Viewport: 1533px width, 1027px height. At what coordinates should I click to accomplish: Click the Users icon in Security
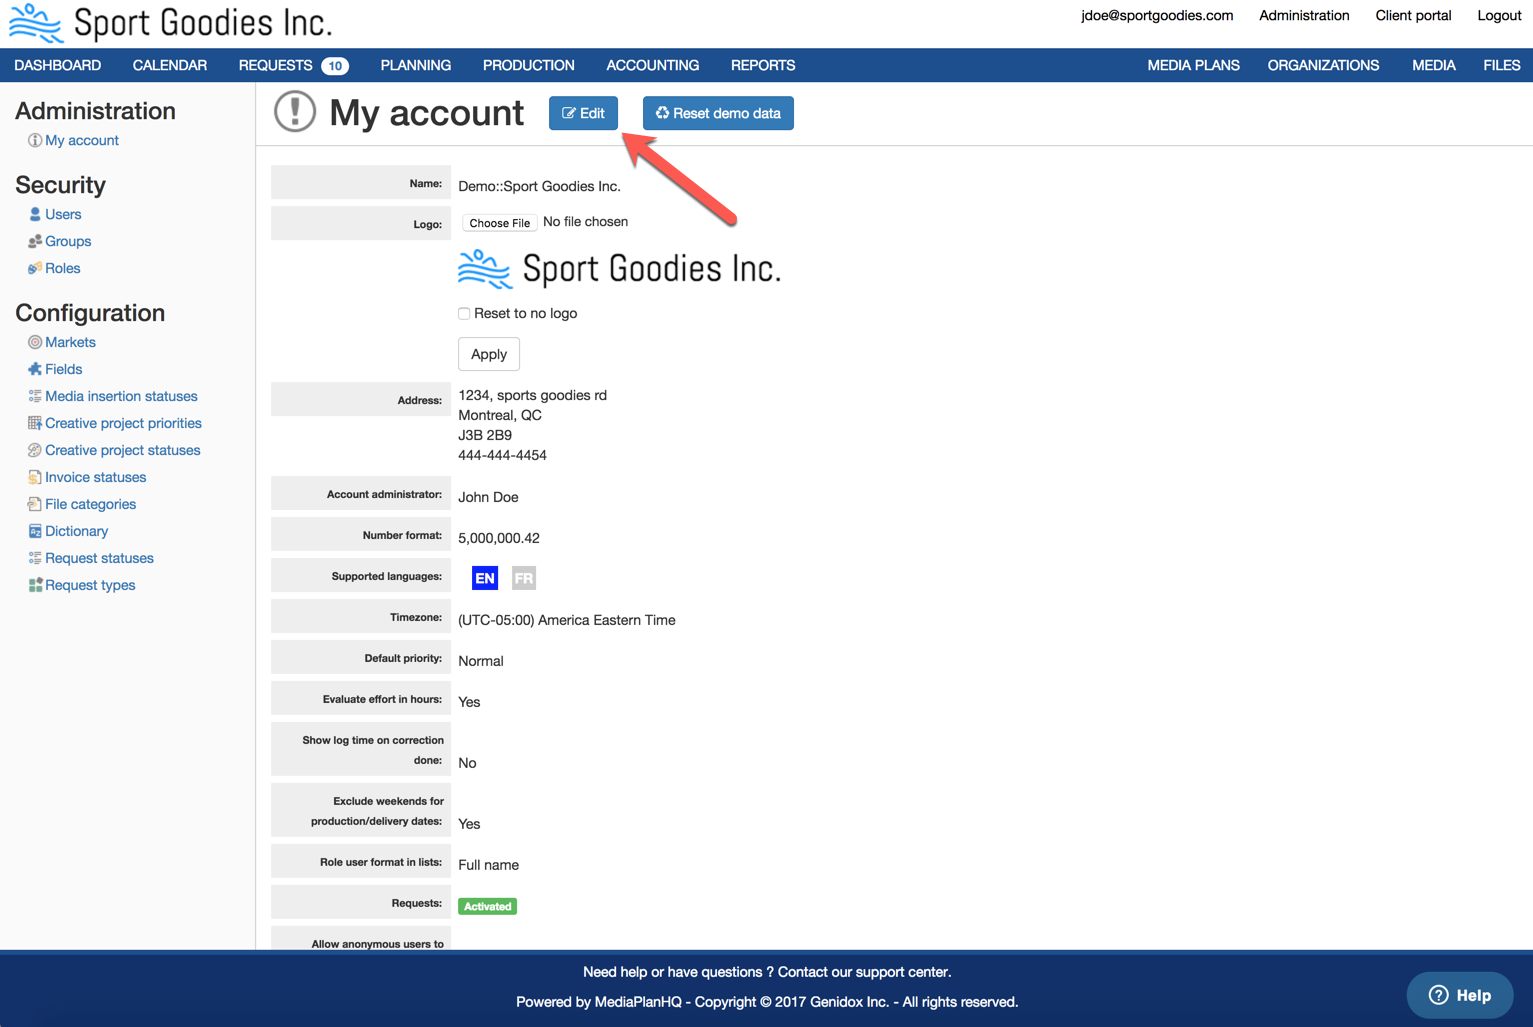click(x=35, y=214)
